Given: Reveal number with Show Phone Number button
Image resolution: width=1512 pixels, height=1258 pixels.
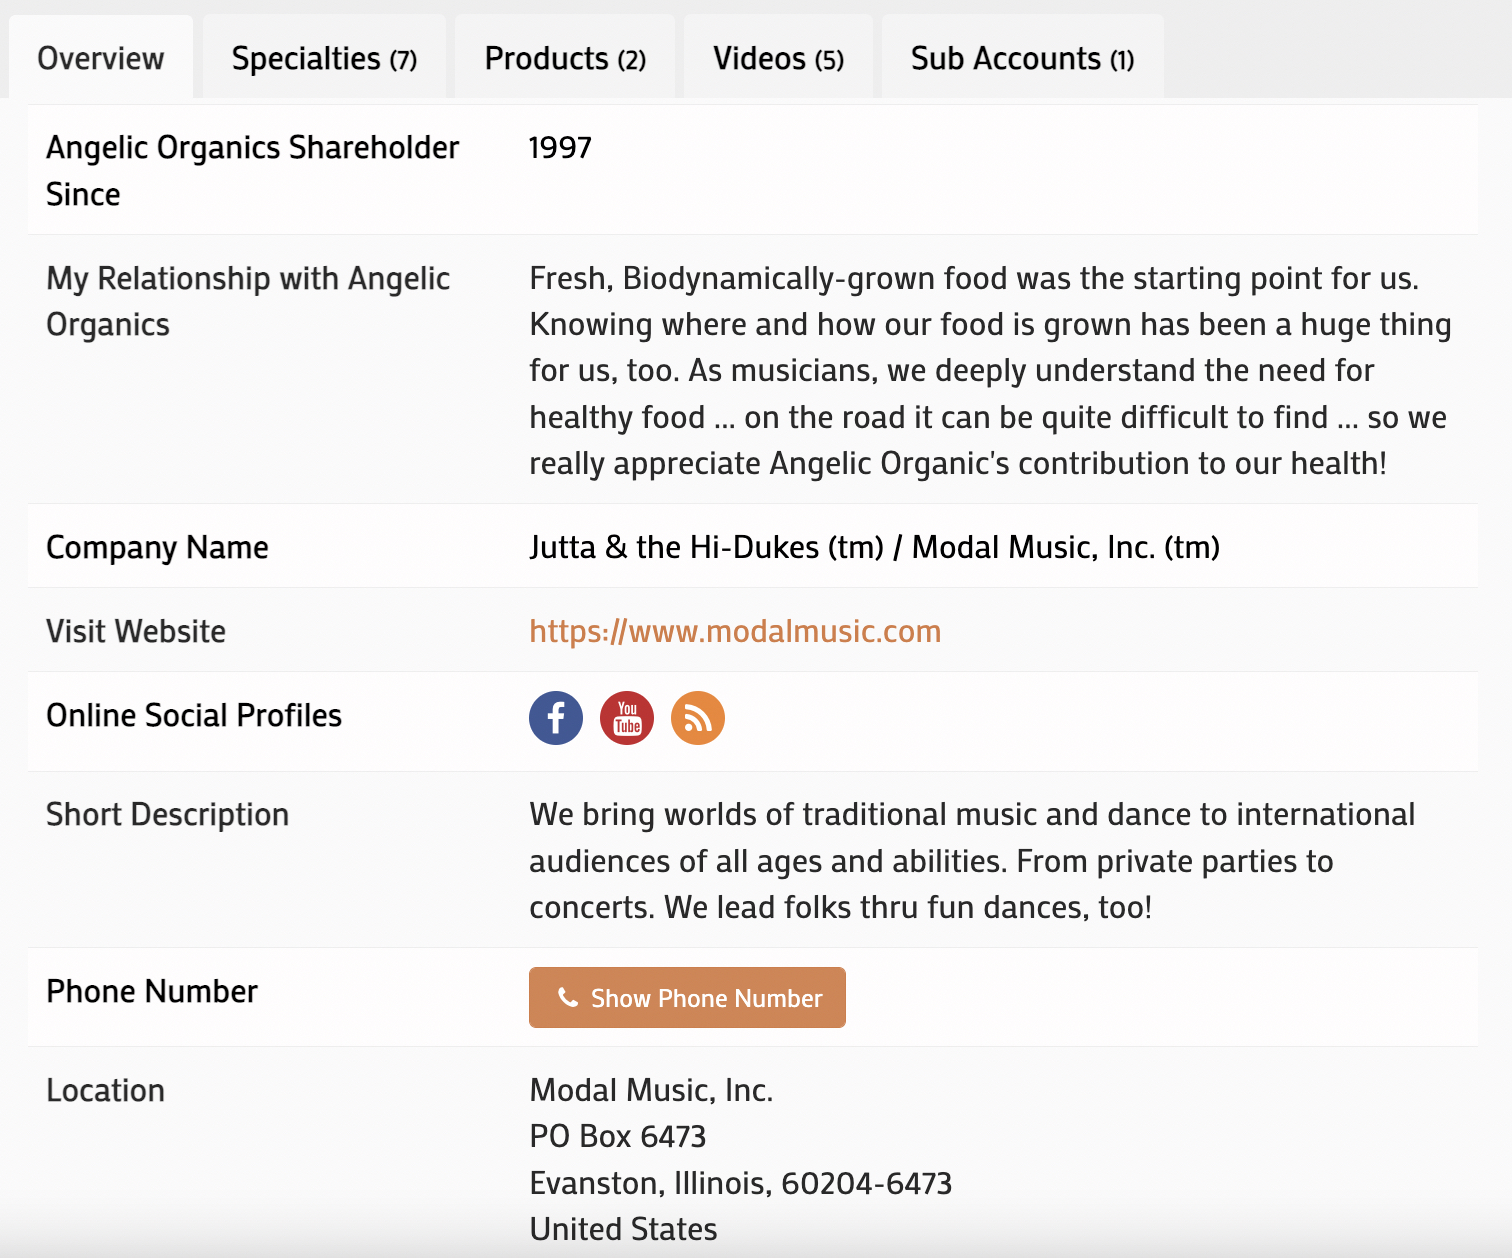Looking at the screenshot, I should tap(687, 997).
